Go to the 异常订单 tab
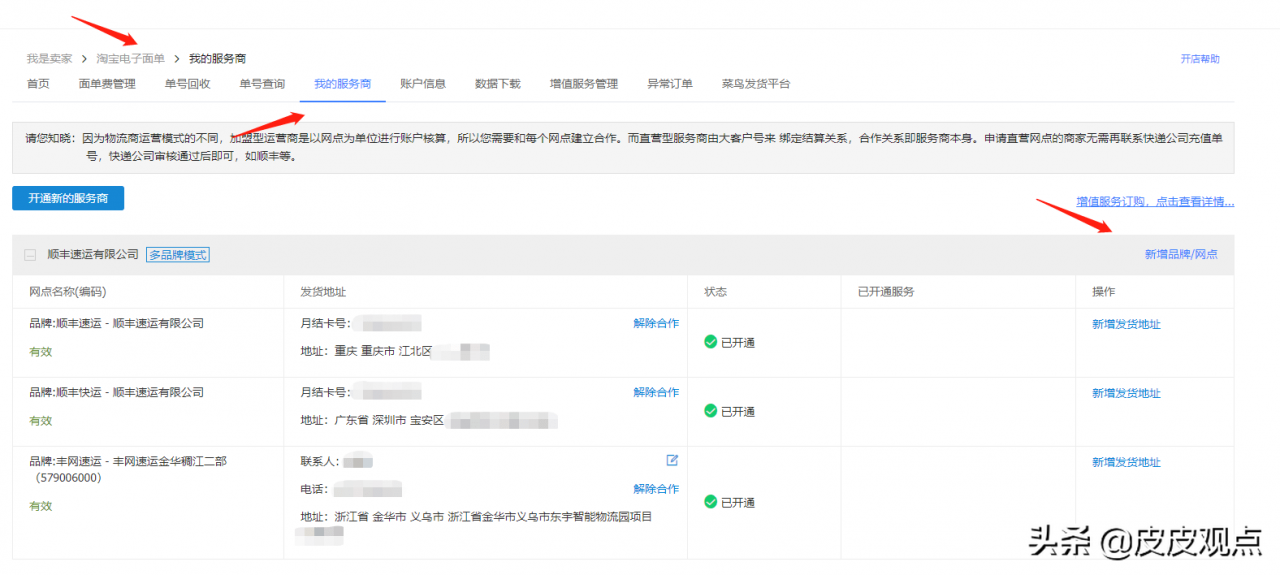1280x575 pixels. pos(670,84)
